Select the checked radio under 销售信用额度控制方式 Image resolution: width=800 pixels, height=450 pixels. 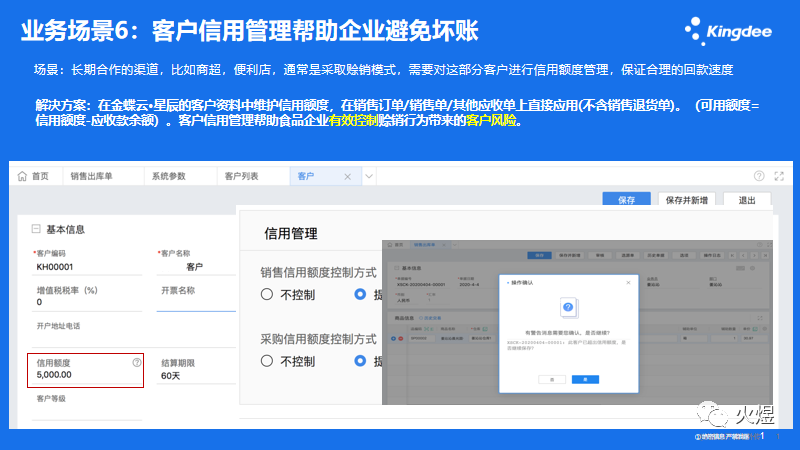[x=360, y=294]
